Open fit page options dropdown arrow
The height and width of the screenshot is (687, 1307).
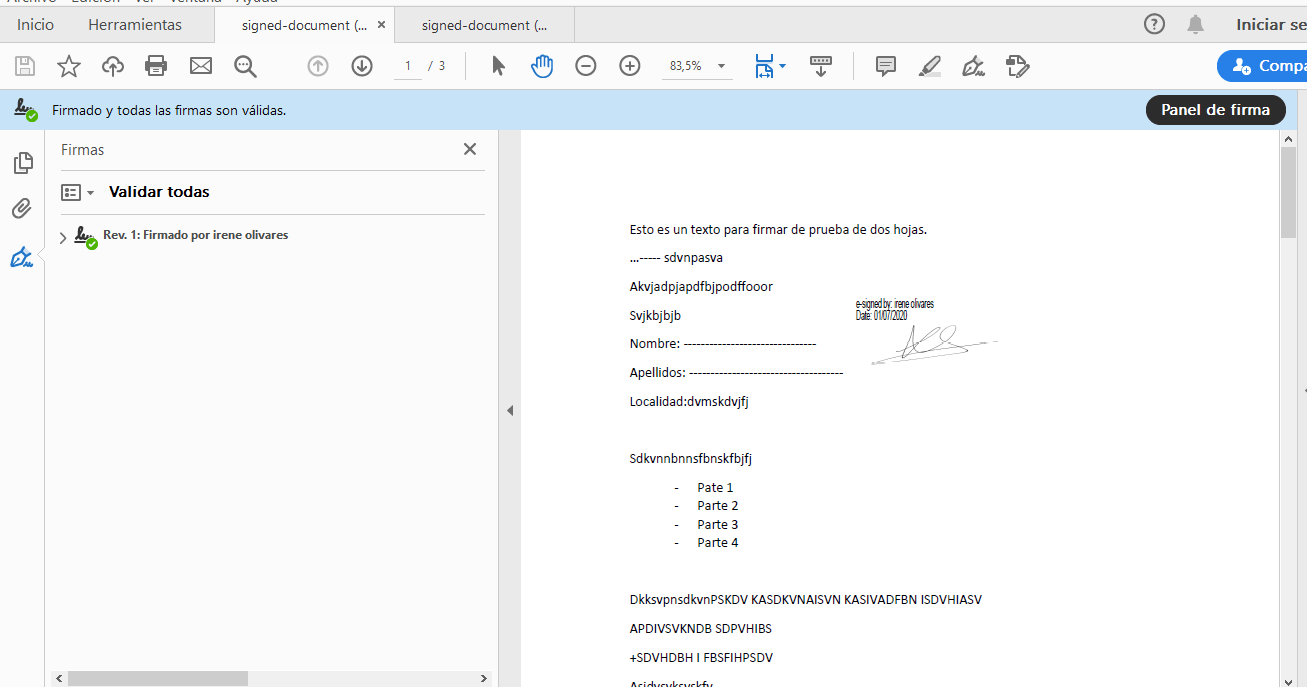(782, 66)
